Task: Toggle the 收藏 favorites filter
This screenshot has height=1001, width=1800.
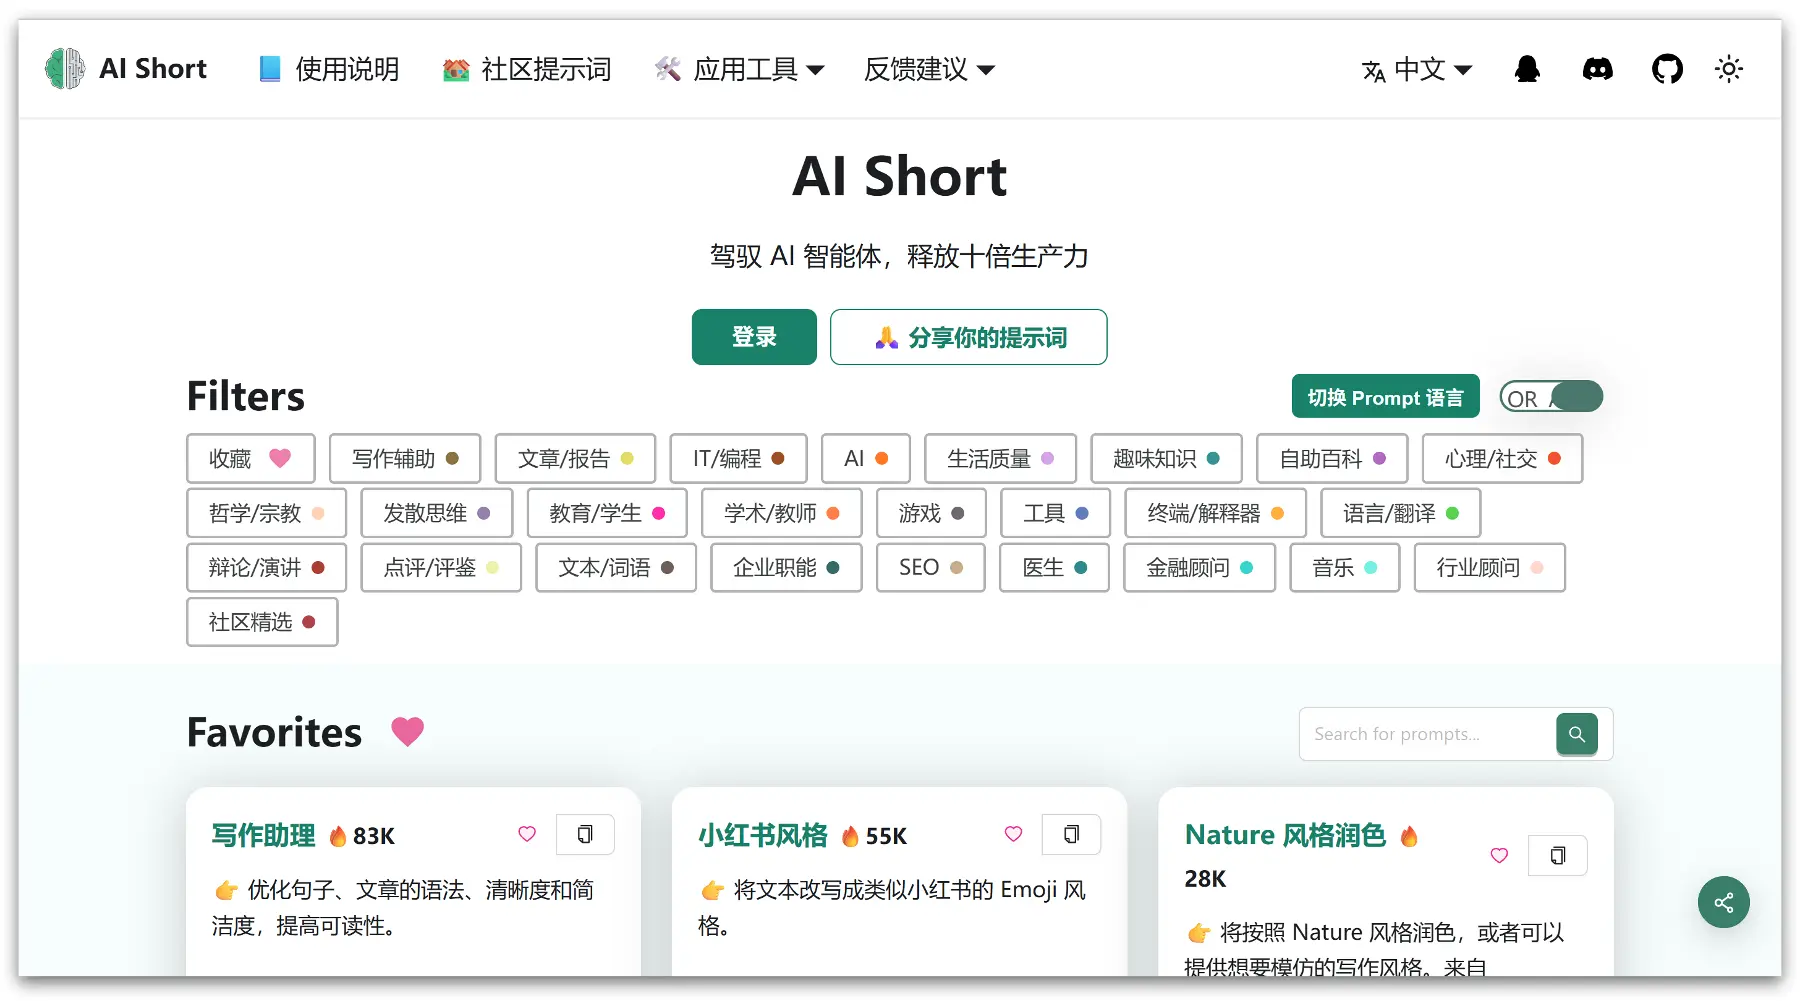Action: tap(251, 459)
